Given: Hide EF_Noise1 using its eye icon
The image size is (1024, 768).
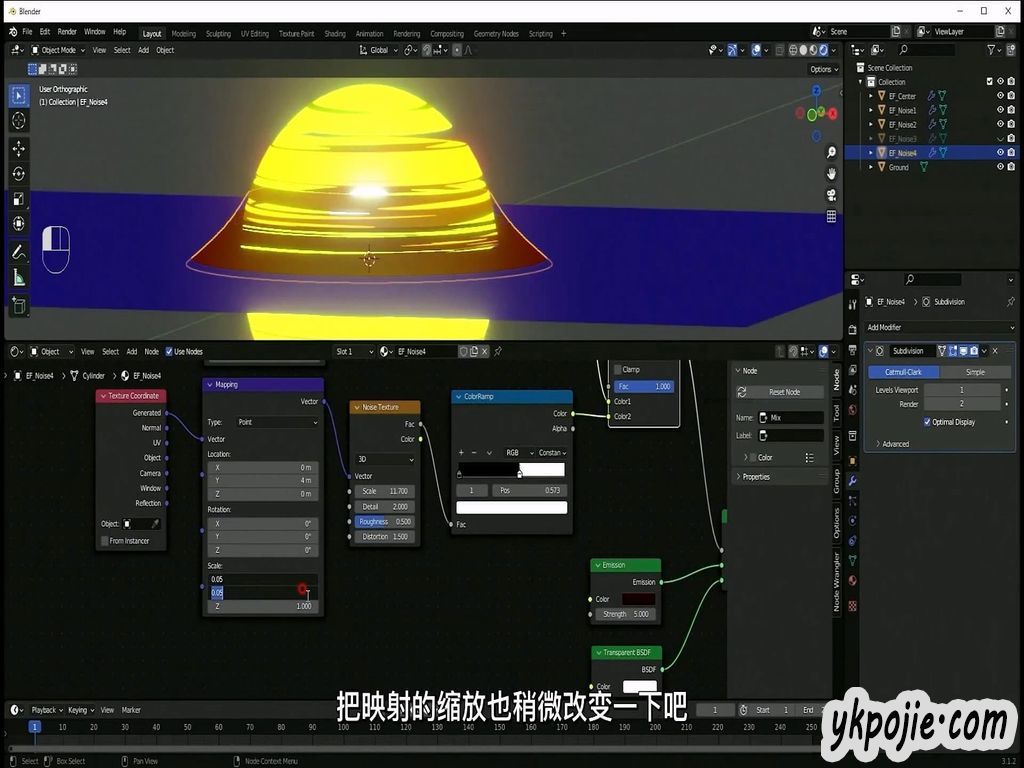Looking at the screenshot, I should tap(999, 110).
